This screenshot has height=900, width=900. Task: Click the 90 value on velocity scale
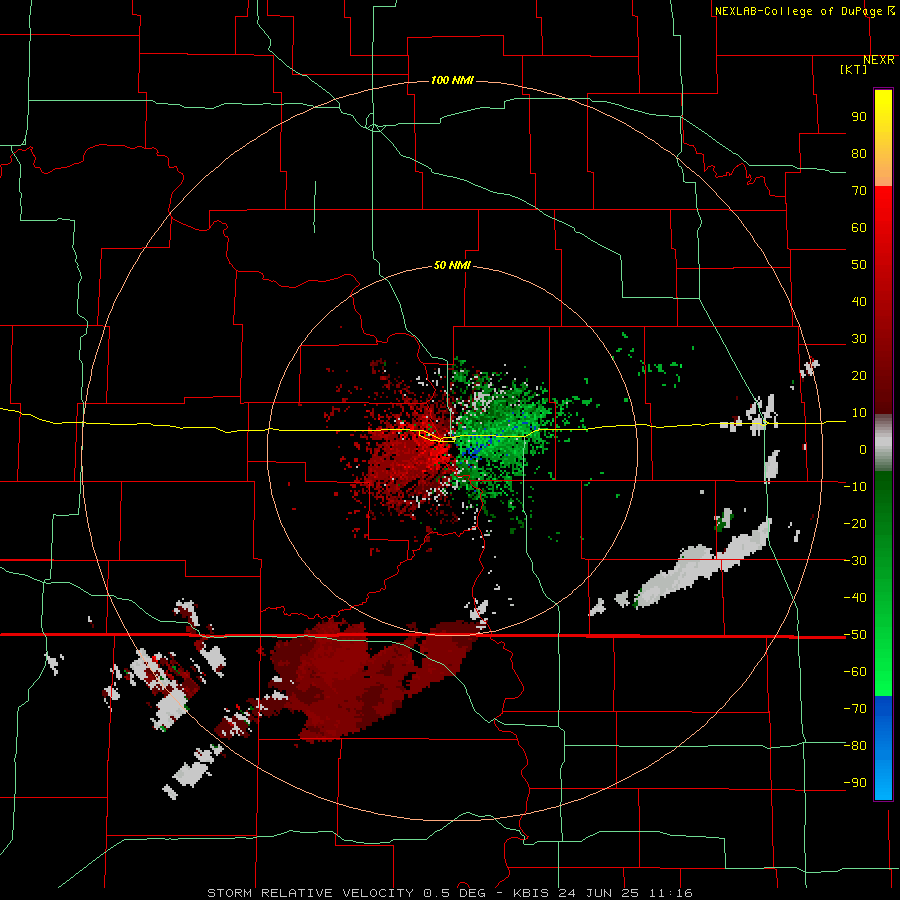859,117
